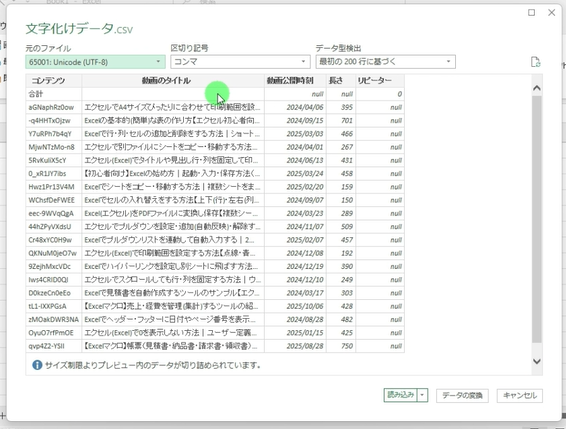The image size is (566, 429).
Task: Click the qvp4Z2-YSII cell
Action: click(x=54, y=346)
